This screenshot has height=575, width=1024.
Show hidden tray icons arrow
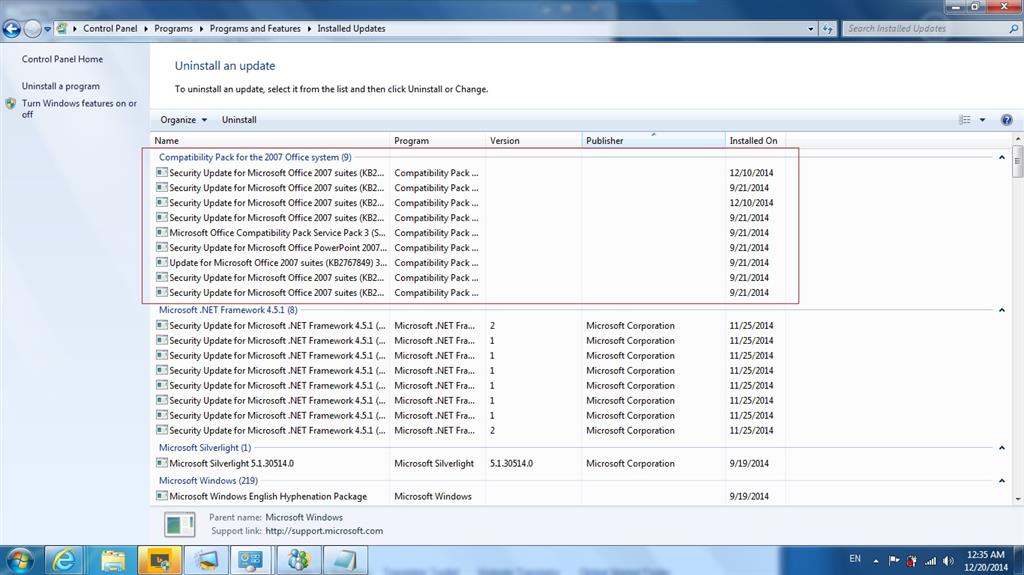click(x=876, y=561)
